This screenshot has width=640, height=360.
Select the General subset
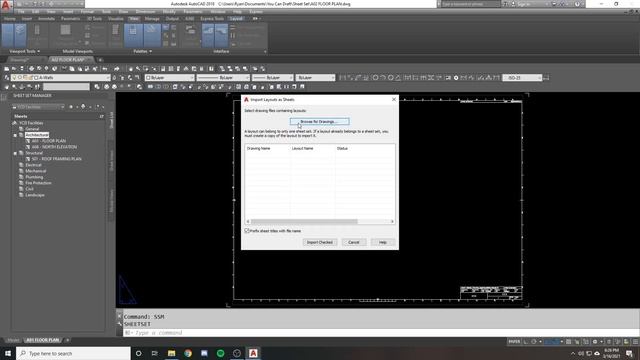pos(32,129)
